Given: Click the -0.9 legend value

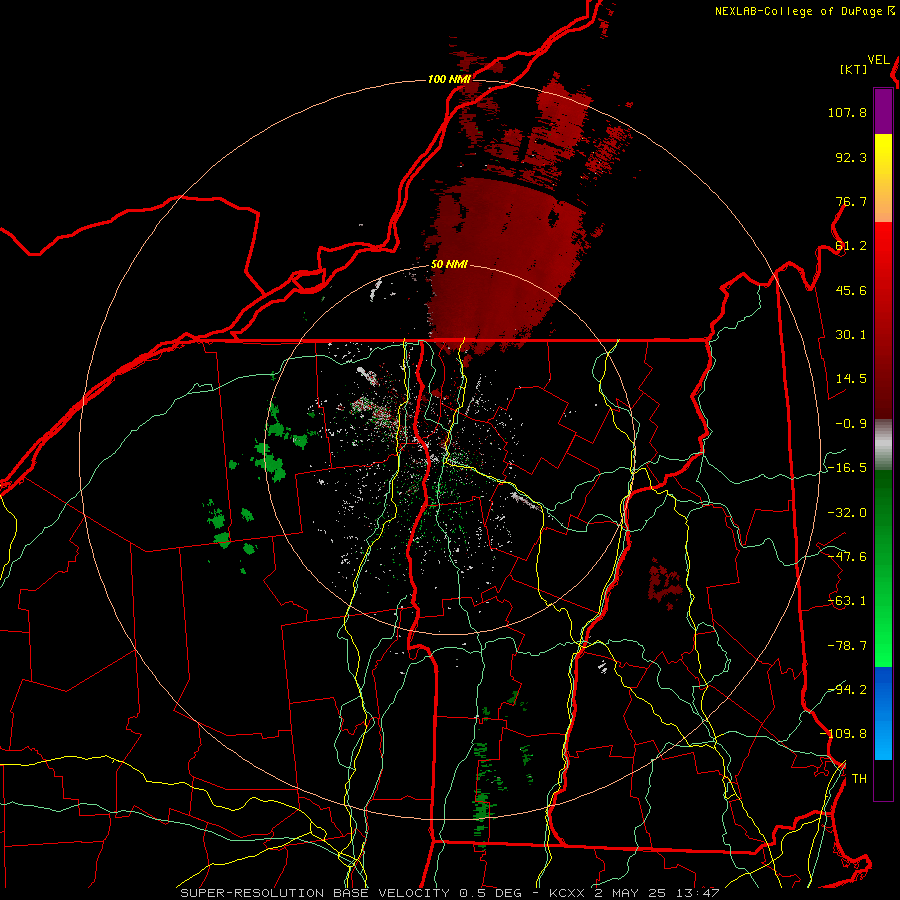Looking at the screenshot, I should tap(851, 424).
